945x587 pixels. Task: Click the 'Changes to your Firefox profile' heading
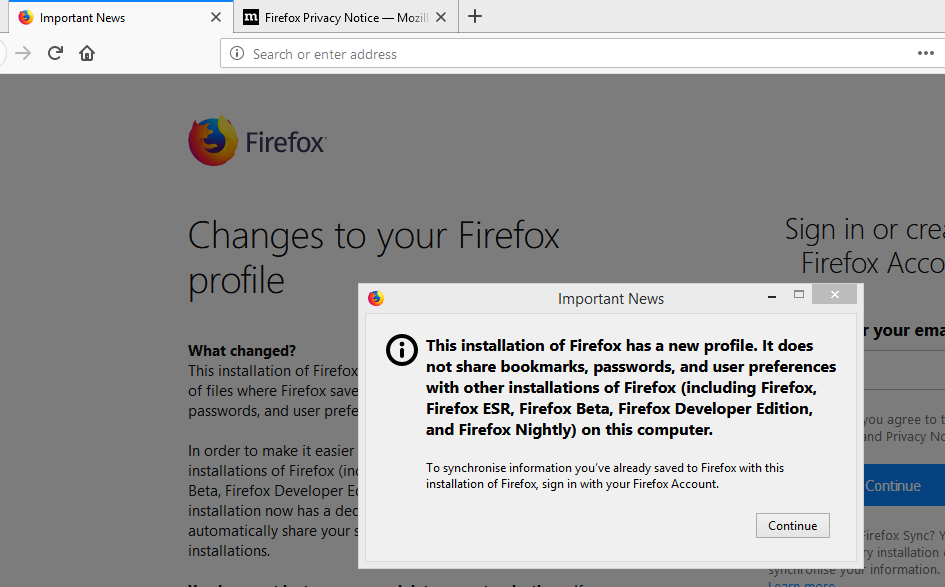pyautogui.click(x=374, y=258)
